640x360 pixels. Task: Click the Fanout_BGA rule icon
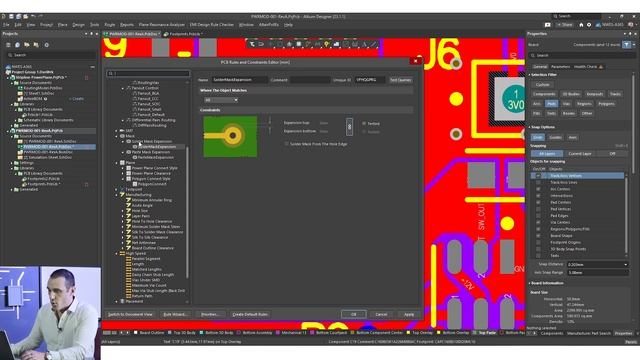tap(135, 93)
